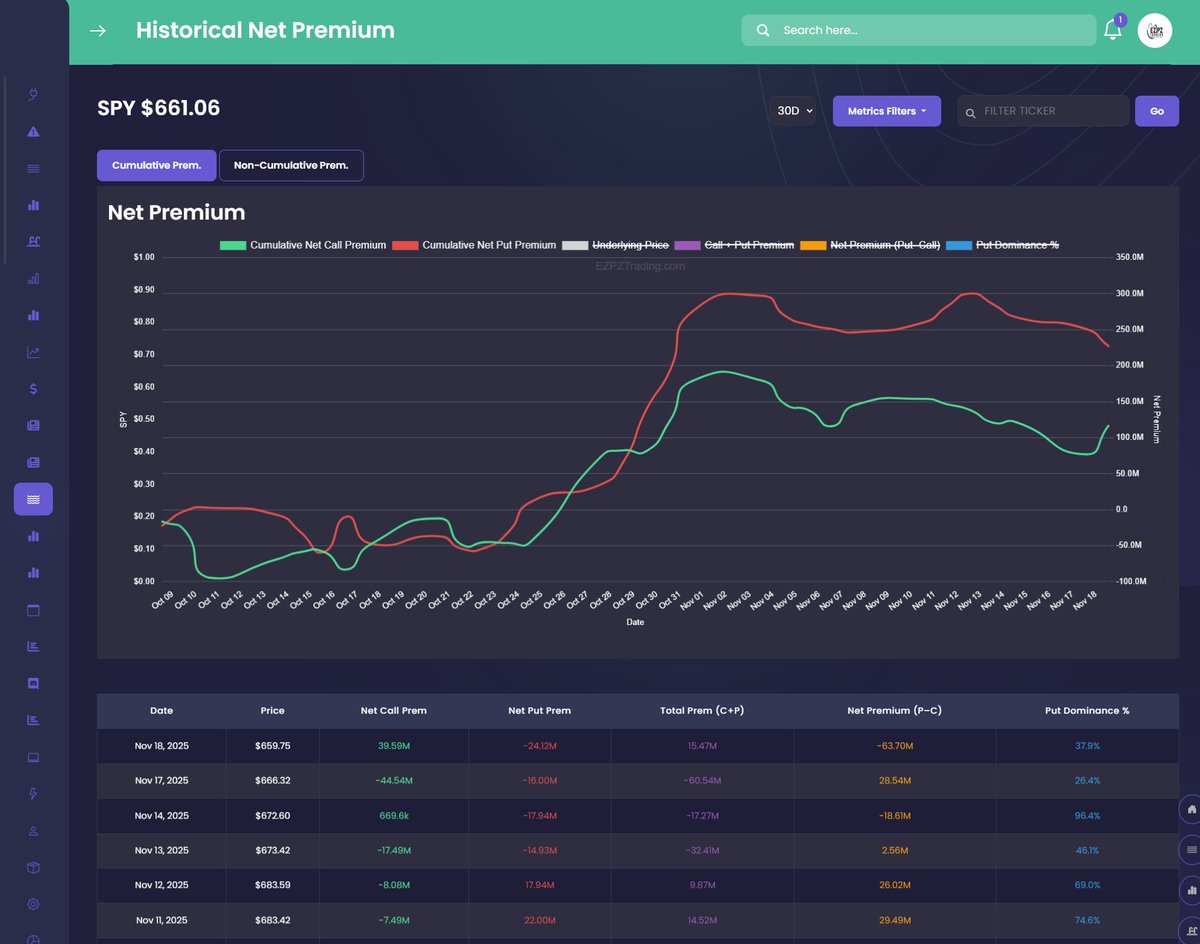Click the magnifier icon in the header search bar
Viewport: 1200px width, 944px height.
[763, 30]
